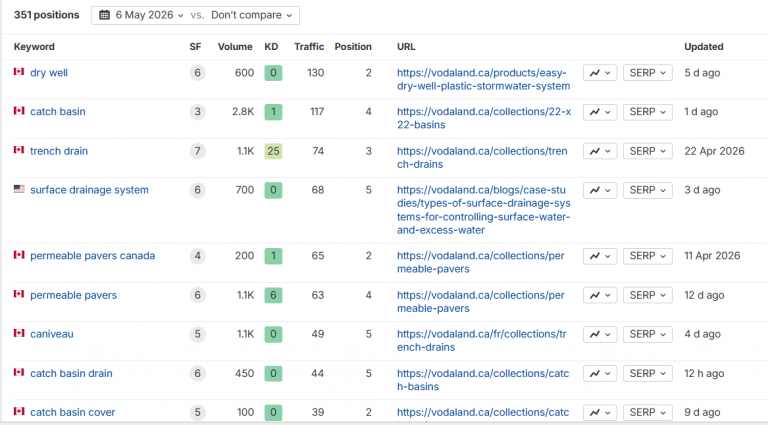The height and width of the screenshot is (425, 768).
Task: Expand the SERP dropdown for catch basin
Action: click(x=648, y=112)
